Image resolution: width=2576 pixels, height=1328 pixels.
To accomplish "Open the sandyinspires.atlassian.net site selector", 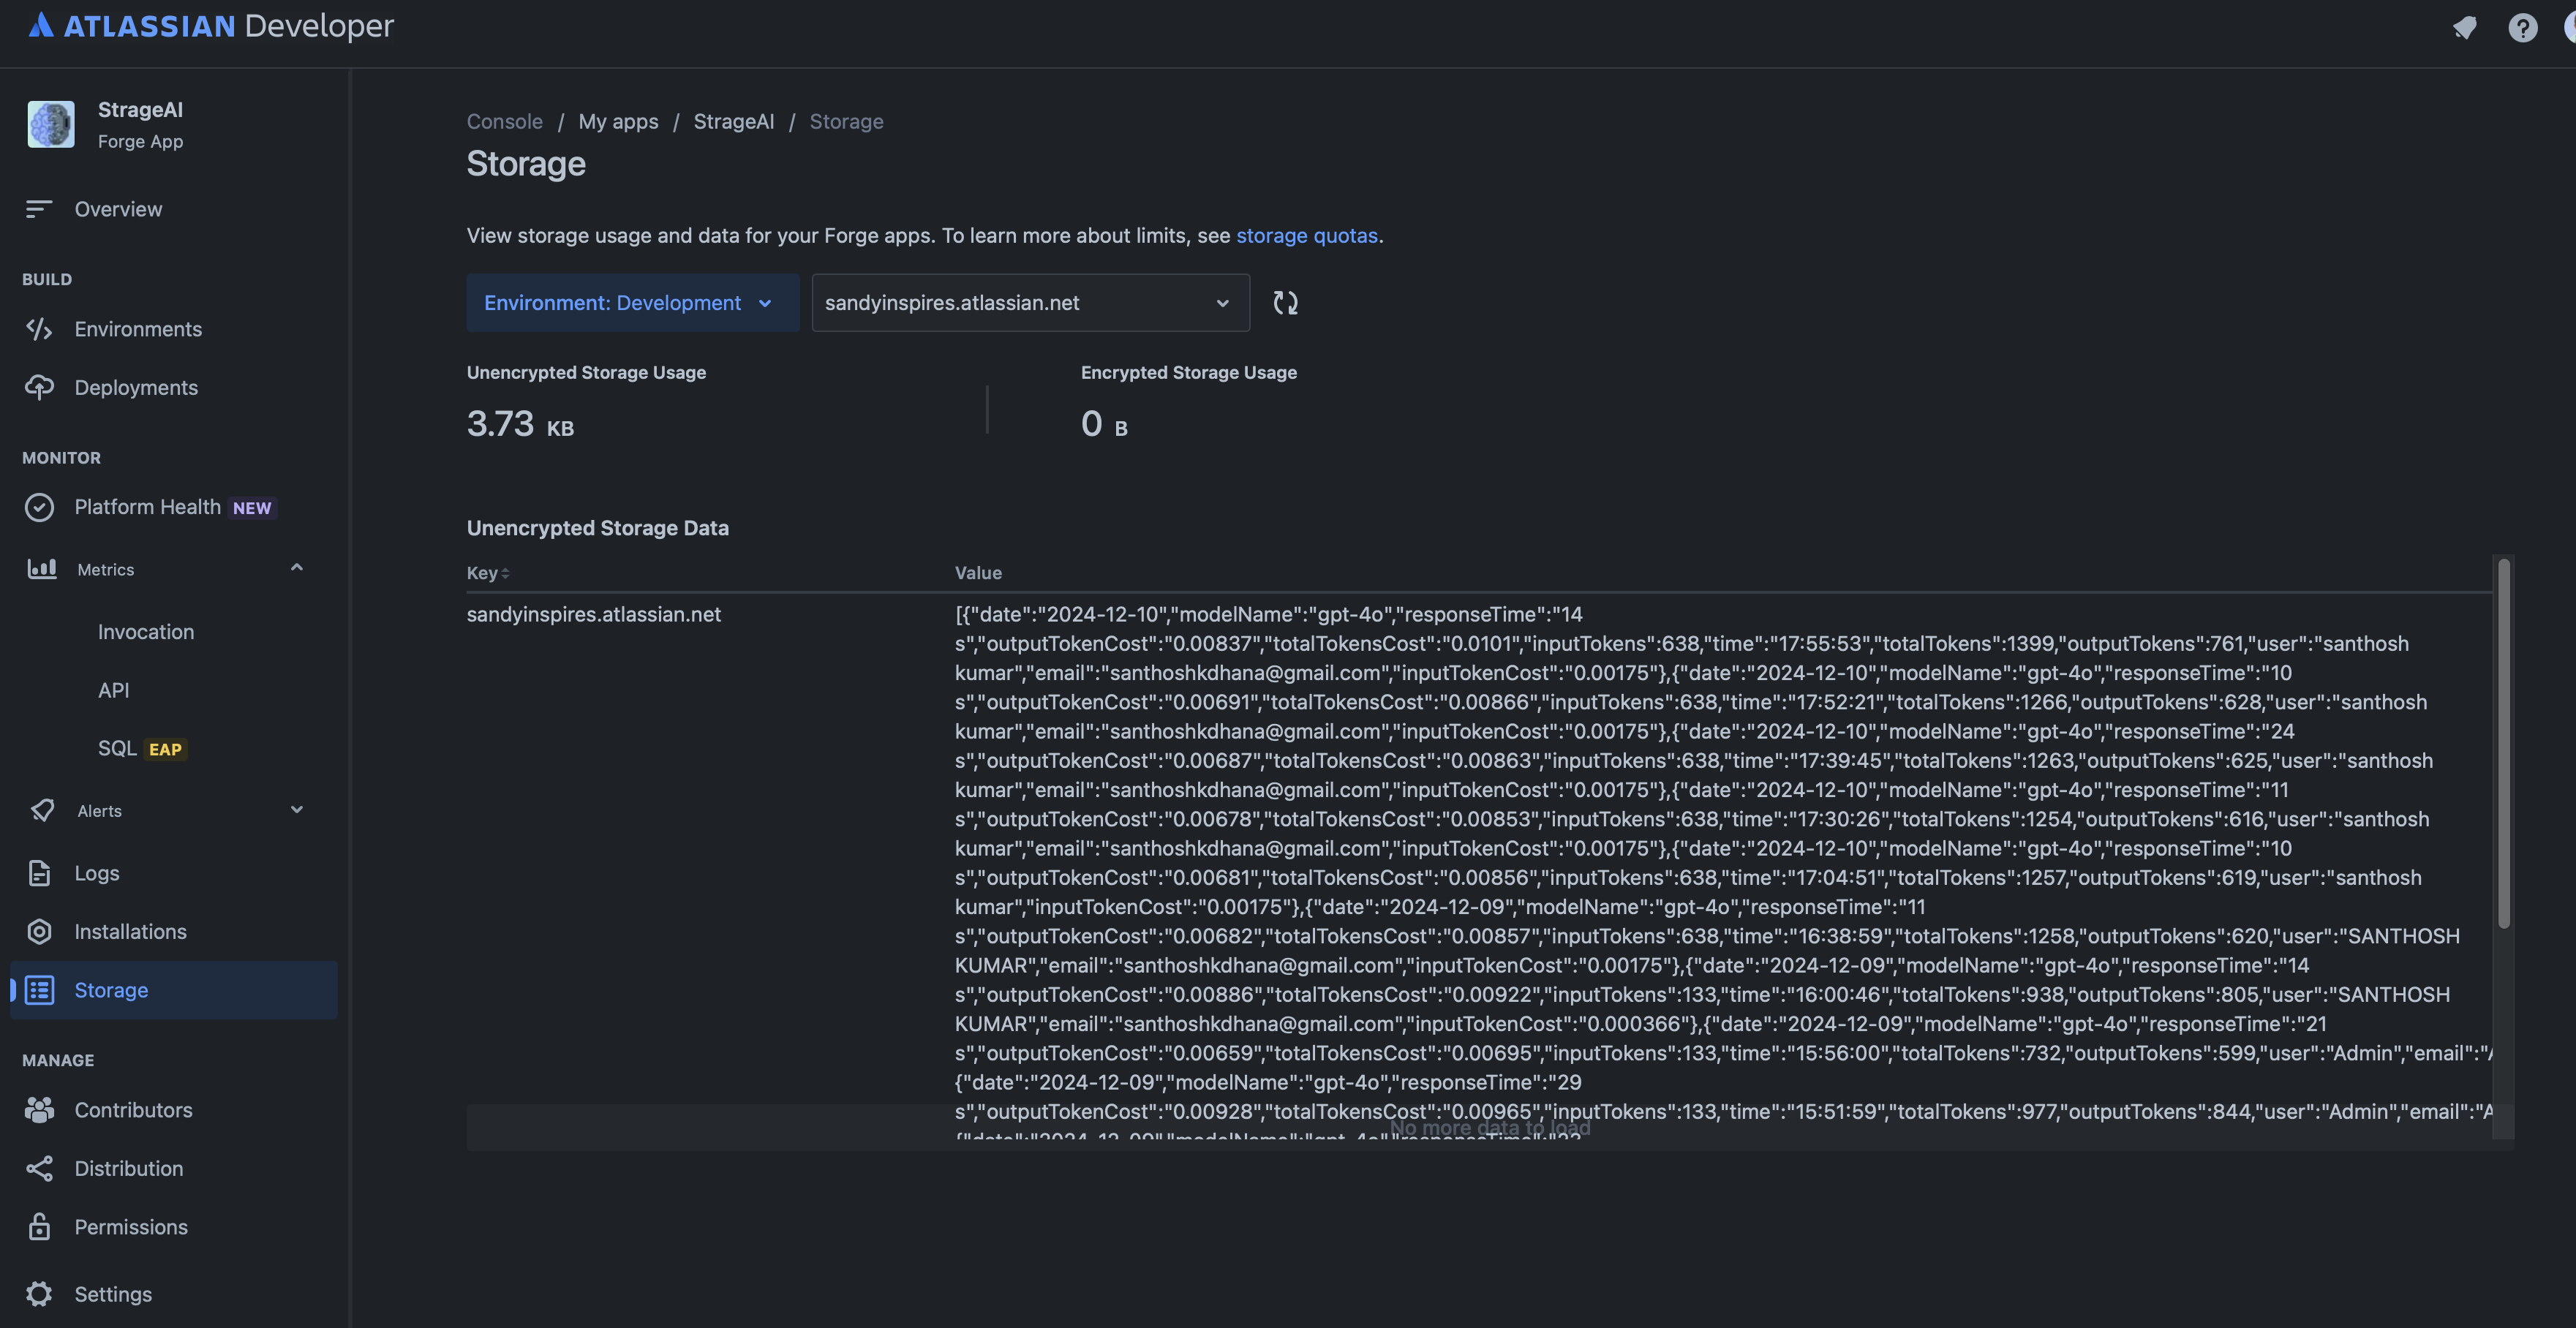I will coord(1030,302).
